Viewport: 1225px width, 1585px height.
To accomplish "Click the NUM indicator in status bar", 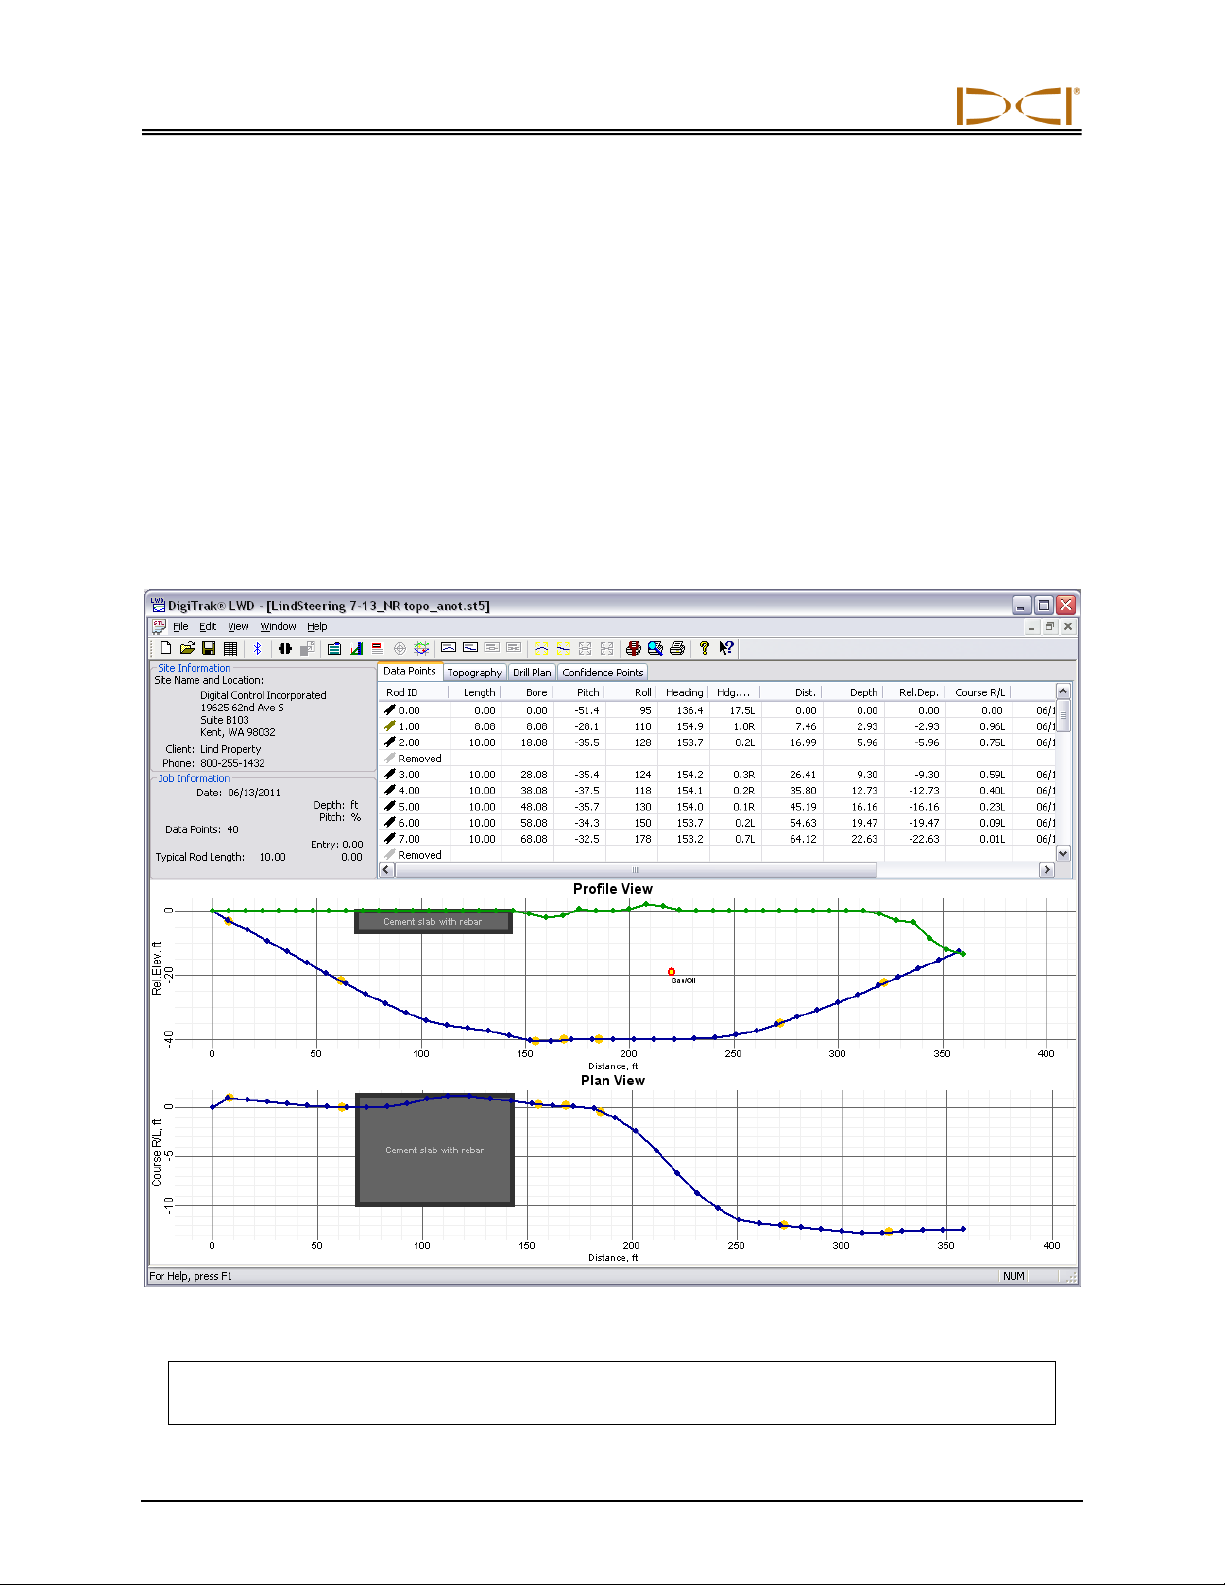I will (x=1014, y=1276).
